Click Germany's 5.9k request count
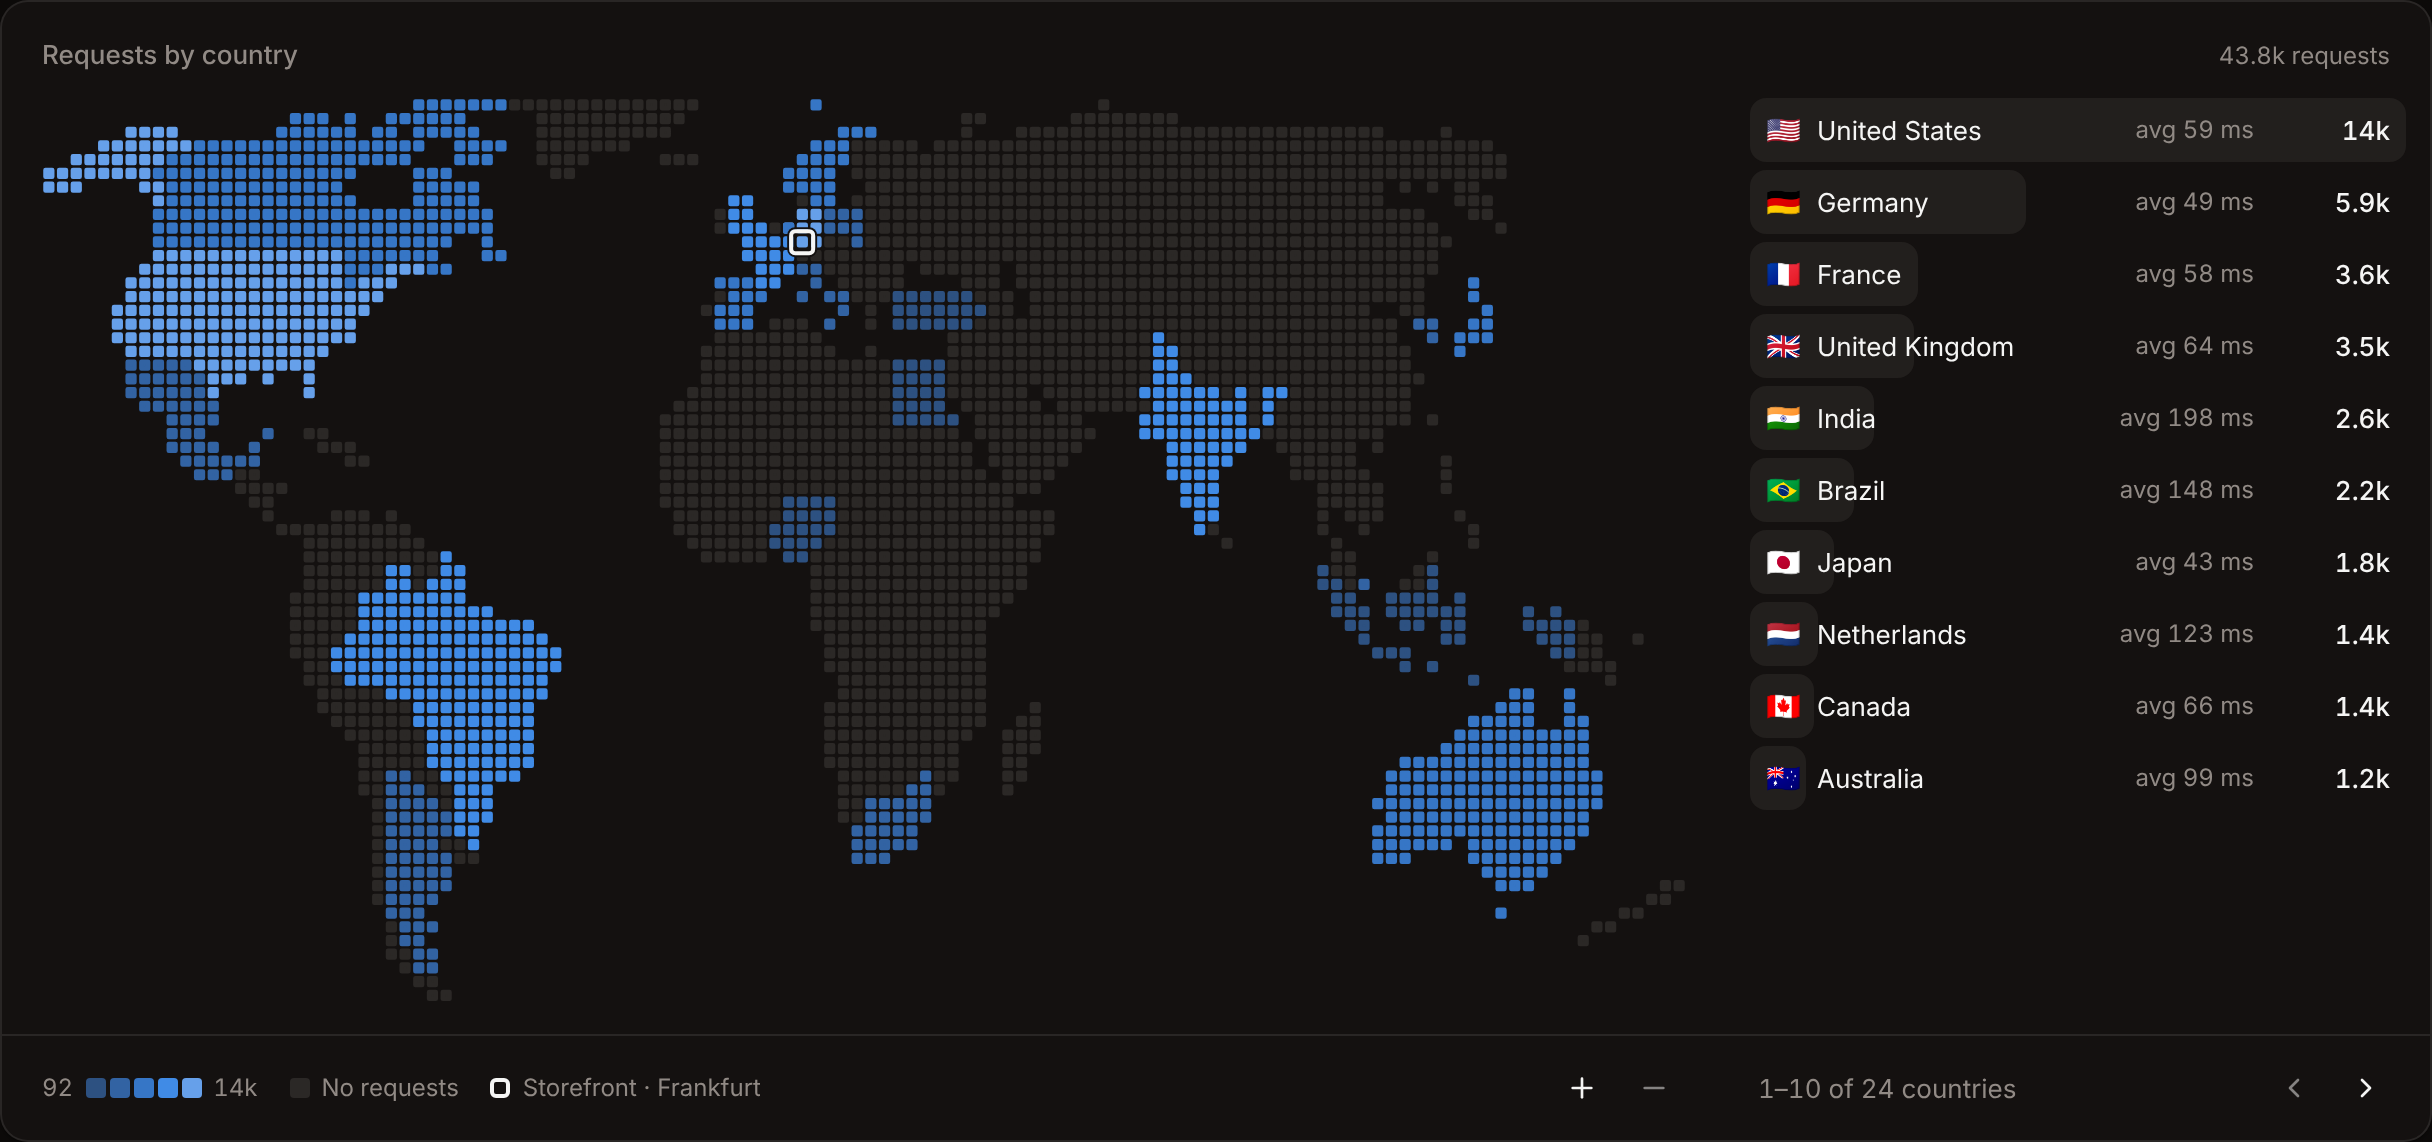2432x1142 pixels. pos(2362,203)
